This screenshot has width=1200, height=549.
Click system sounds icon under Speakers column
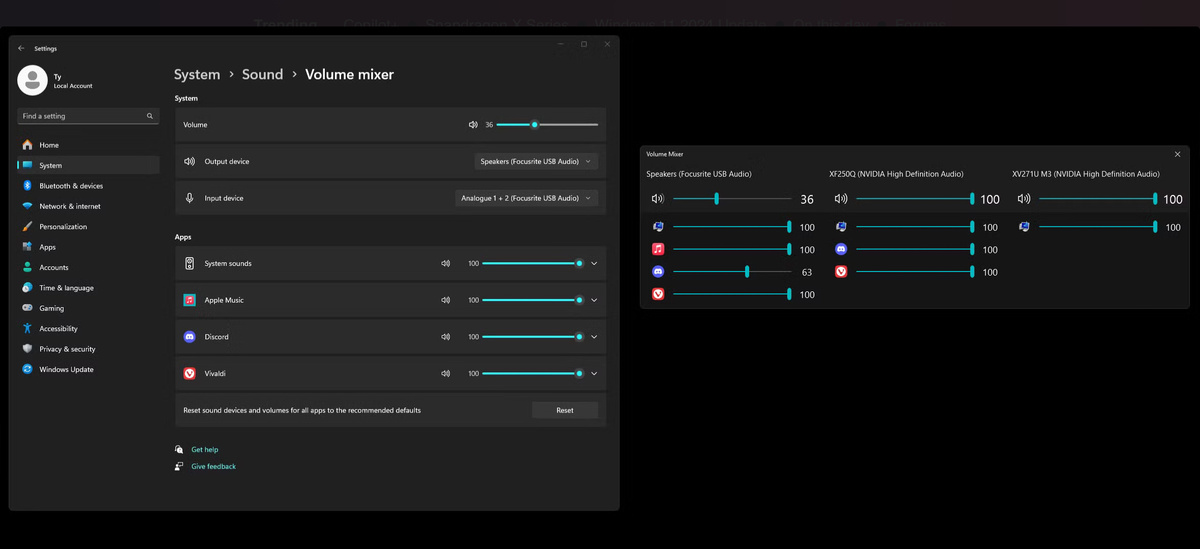click(x=658, y=227)
